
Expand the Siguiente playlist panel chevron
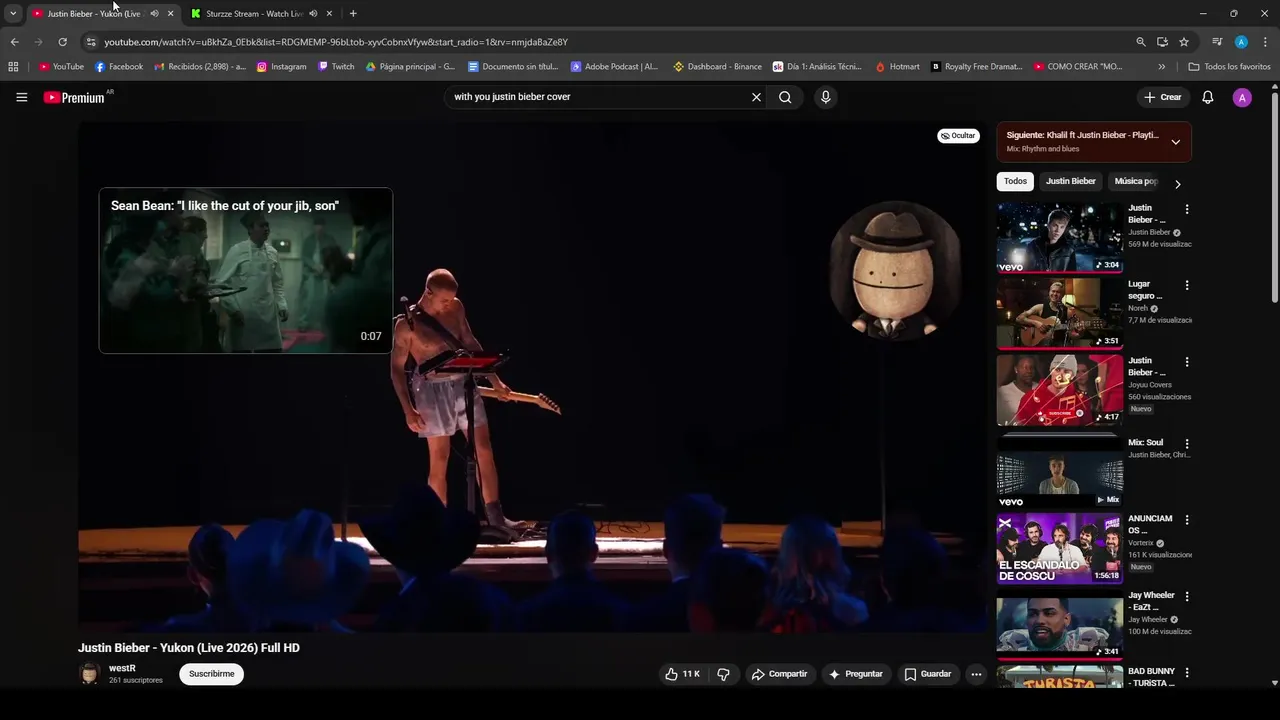point(1175,142)
